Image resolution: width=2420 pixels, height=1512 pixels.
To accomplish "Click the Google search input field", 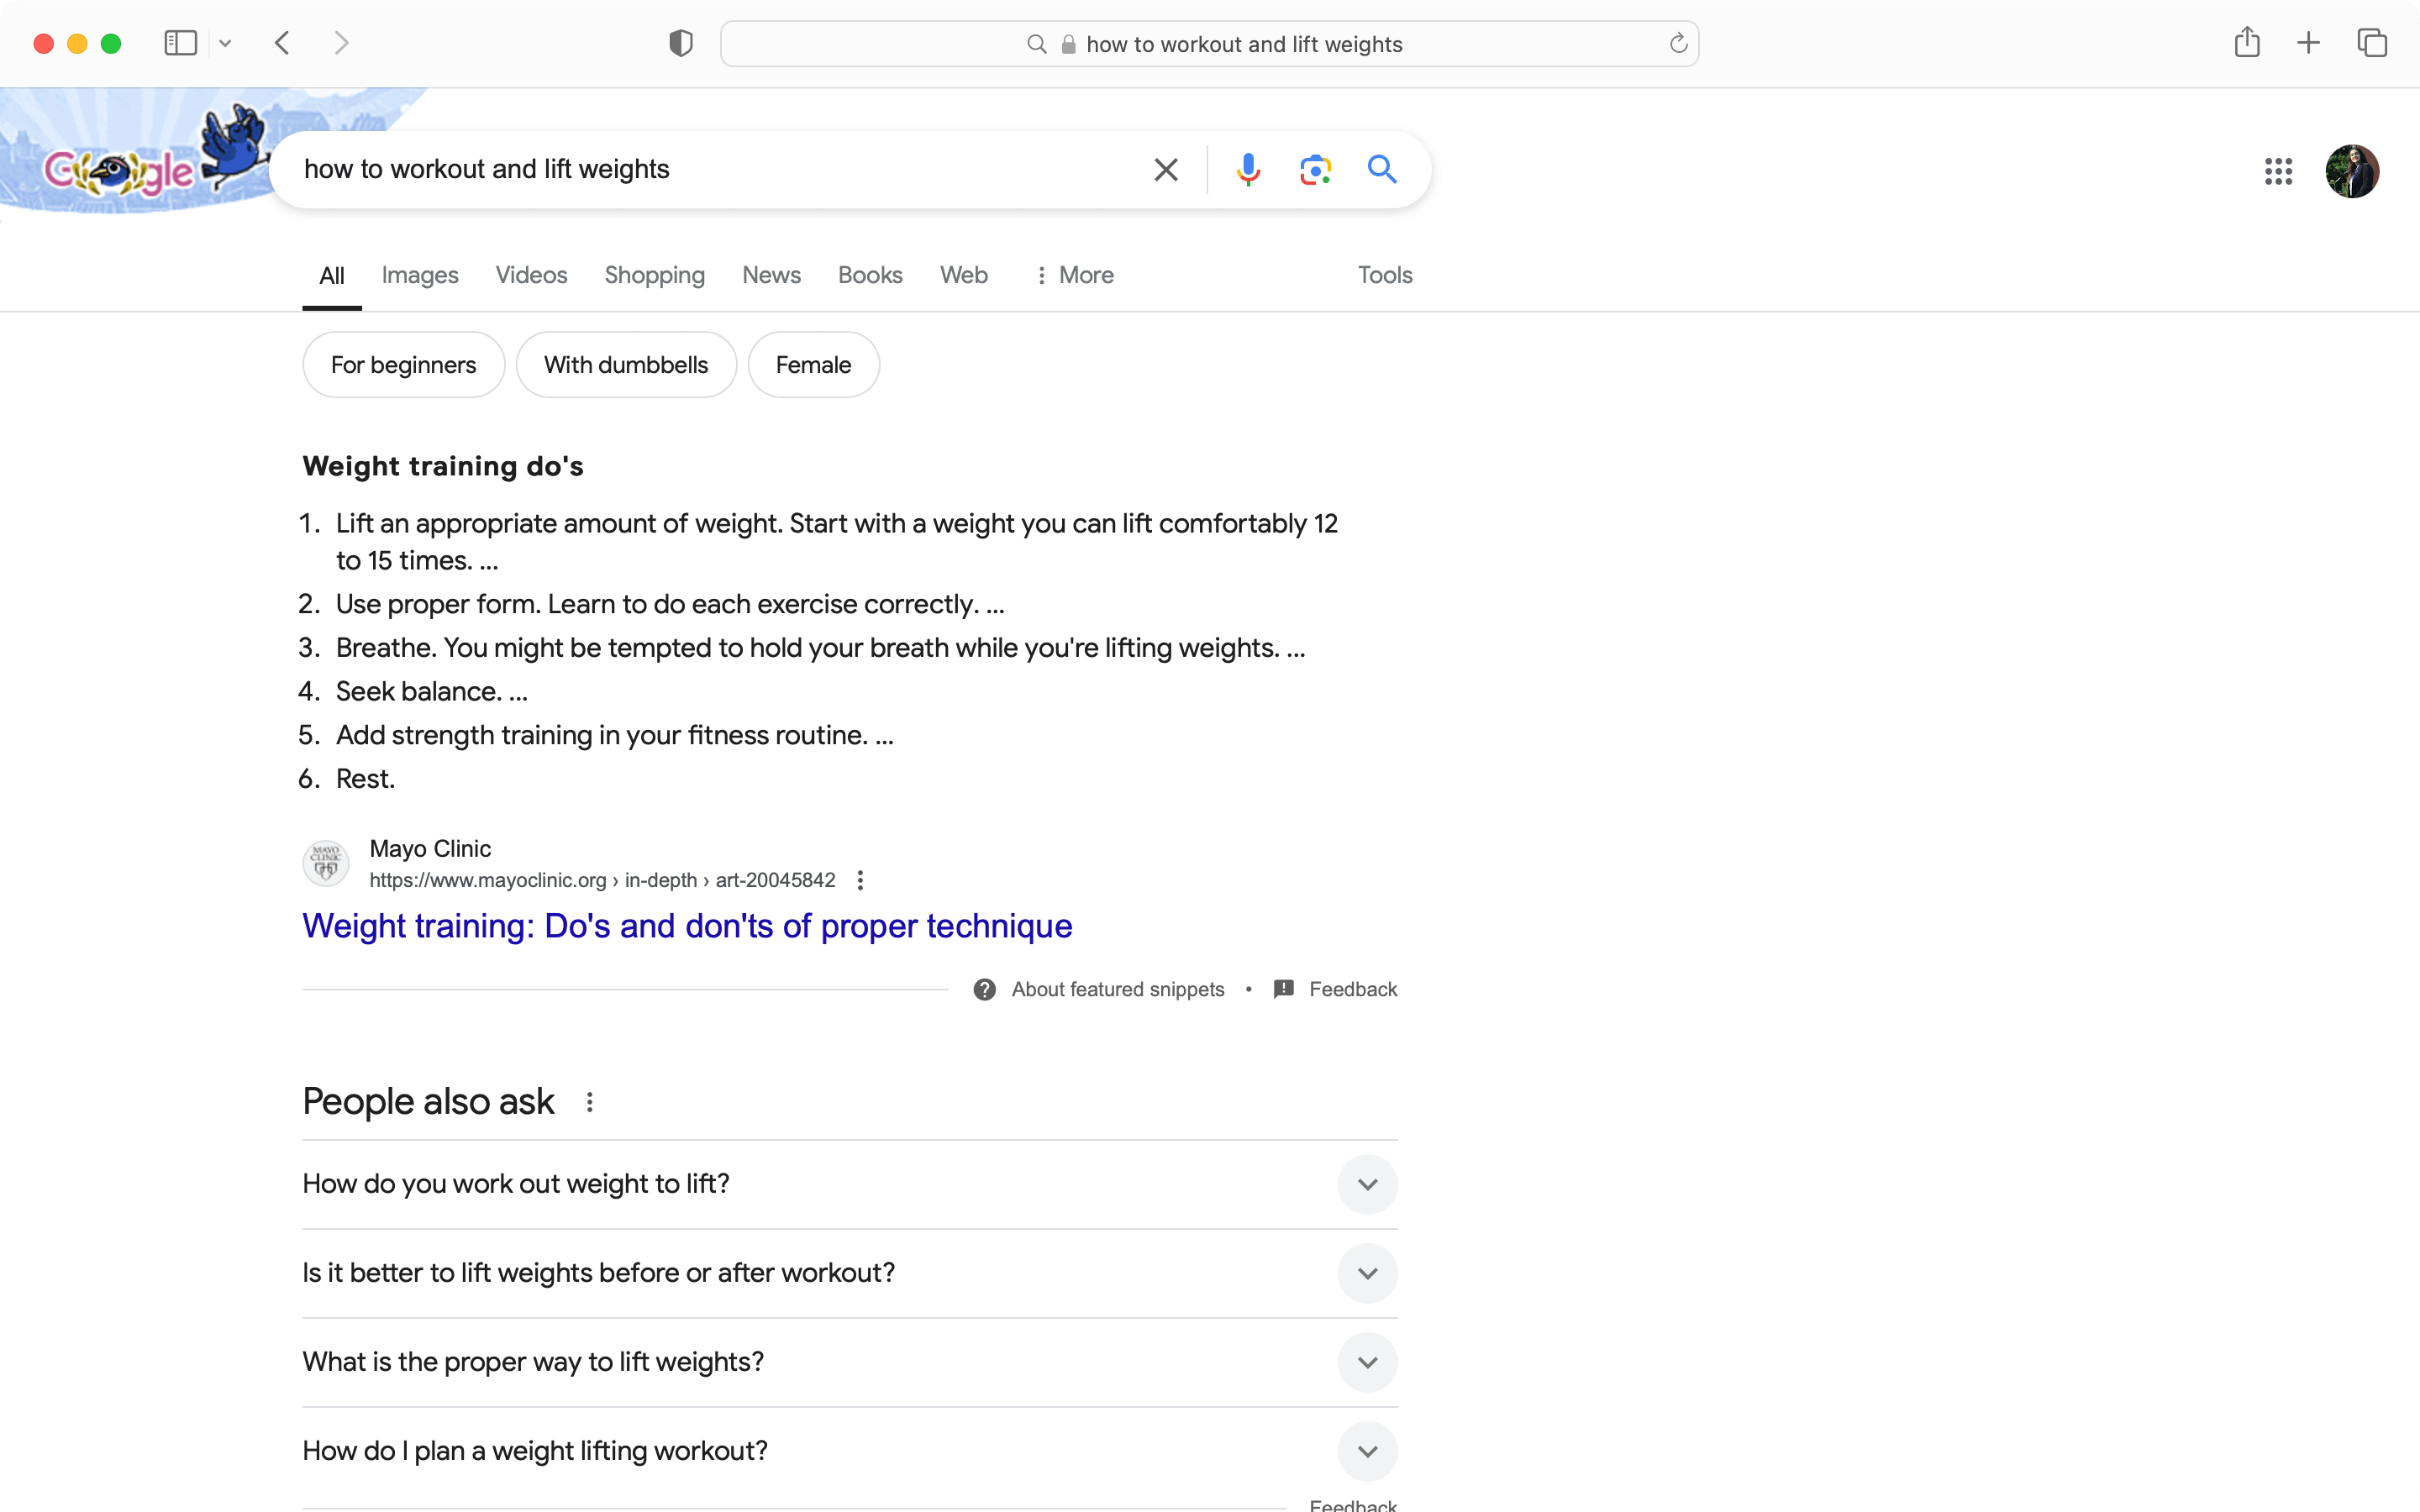I will click(x=720, y=169).
